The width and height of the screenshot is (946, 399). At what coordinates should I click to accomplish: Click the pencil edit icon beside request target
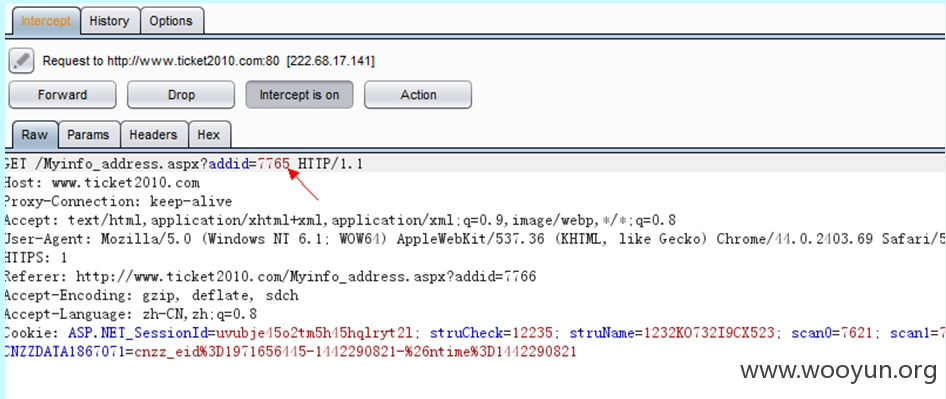(21, 61)
